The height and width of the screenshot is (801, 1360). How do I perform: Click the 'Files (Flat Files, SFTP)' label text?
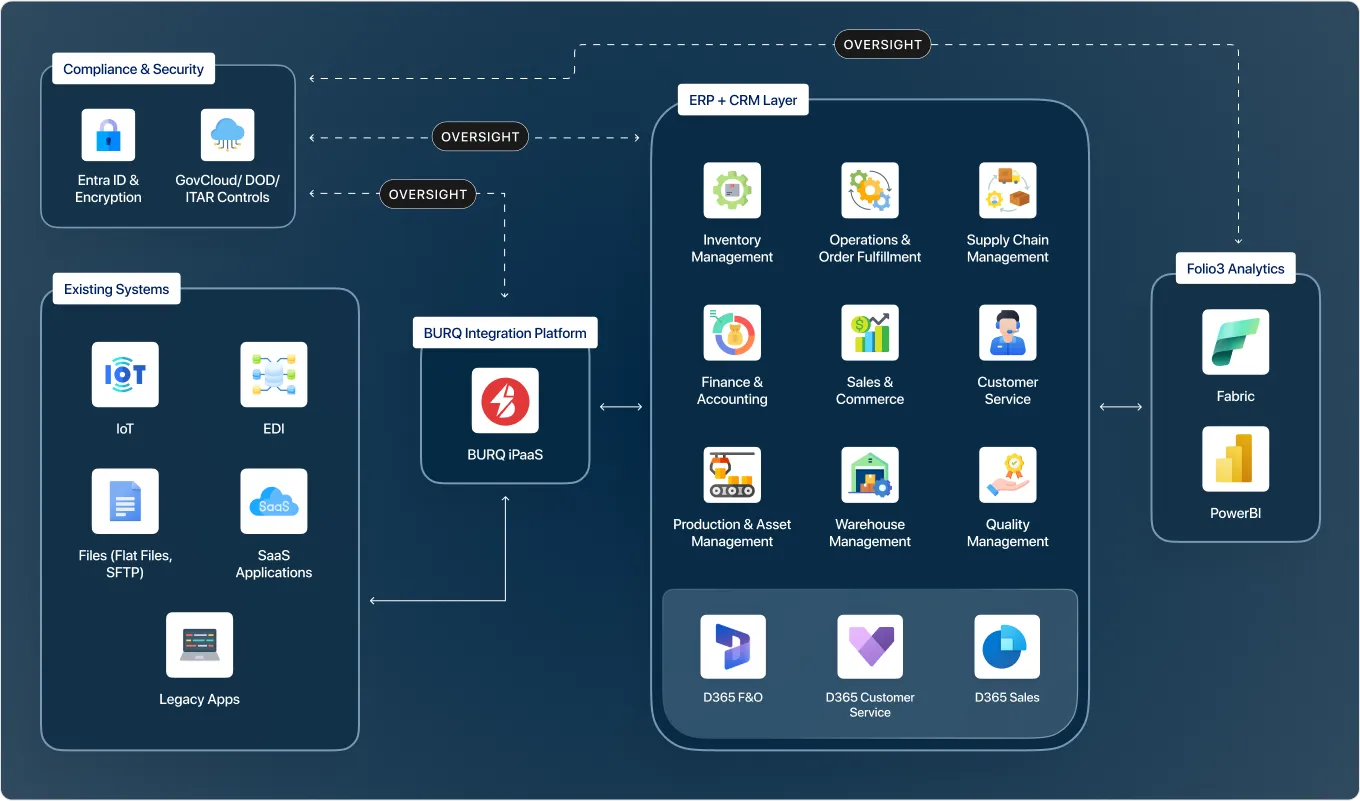pyautogui.click(x=125, y=564)
